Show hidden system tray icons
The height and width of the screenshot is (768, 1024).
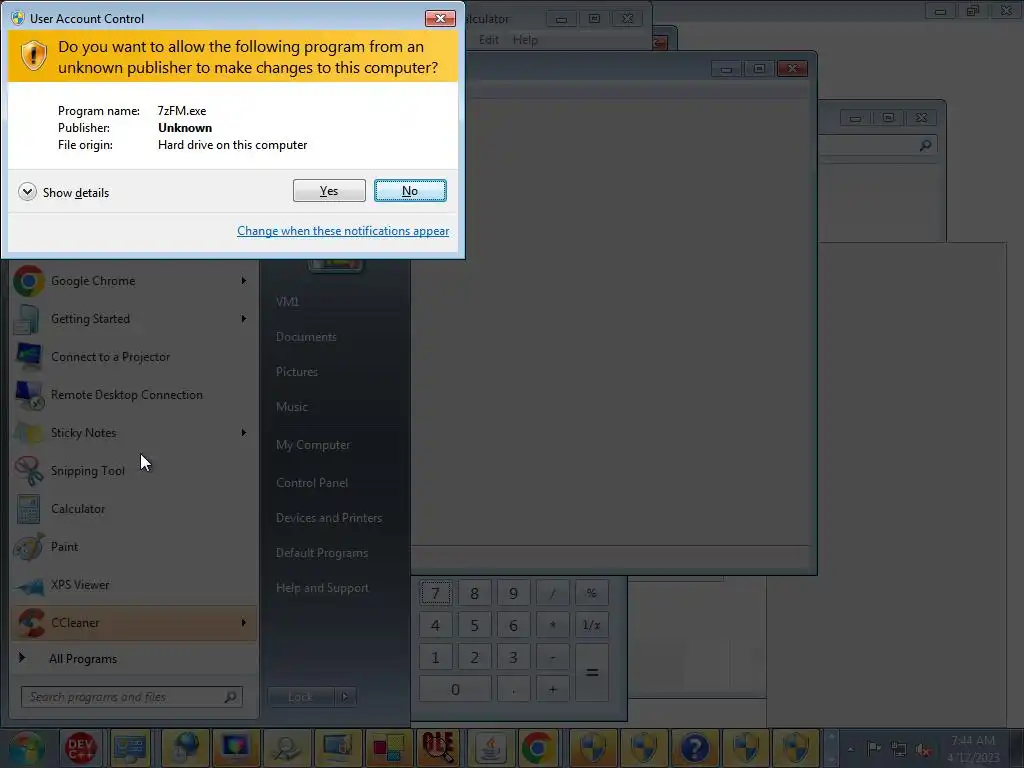coord(850,749)
